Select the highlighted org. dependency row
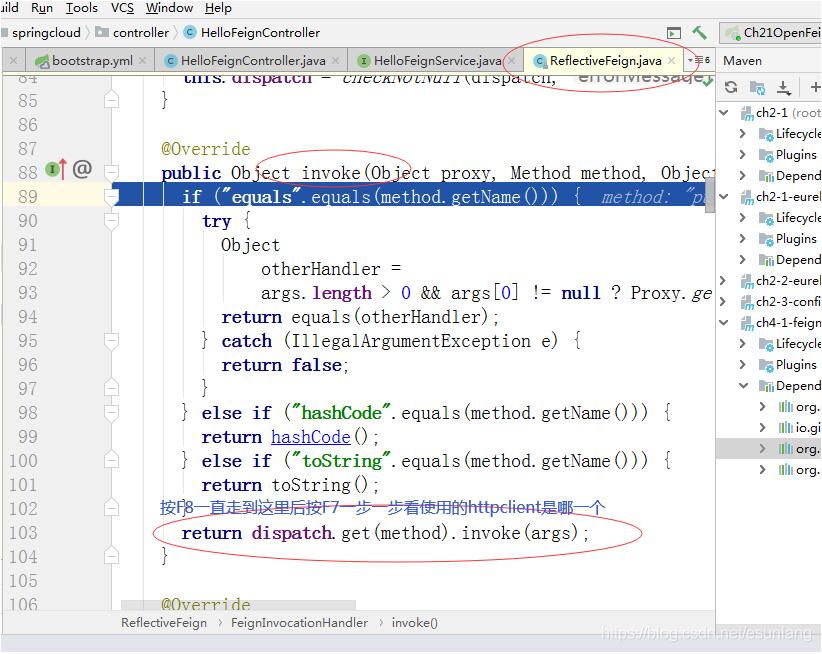The width and height of the screenshot is (822, 654). tap(769, 449)
